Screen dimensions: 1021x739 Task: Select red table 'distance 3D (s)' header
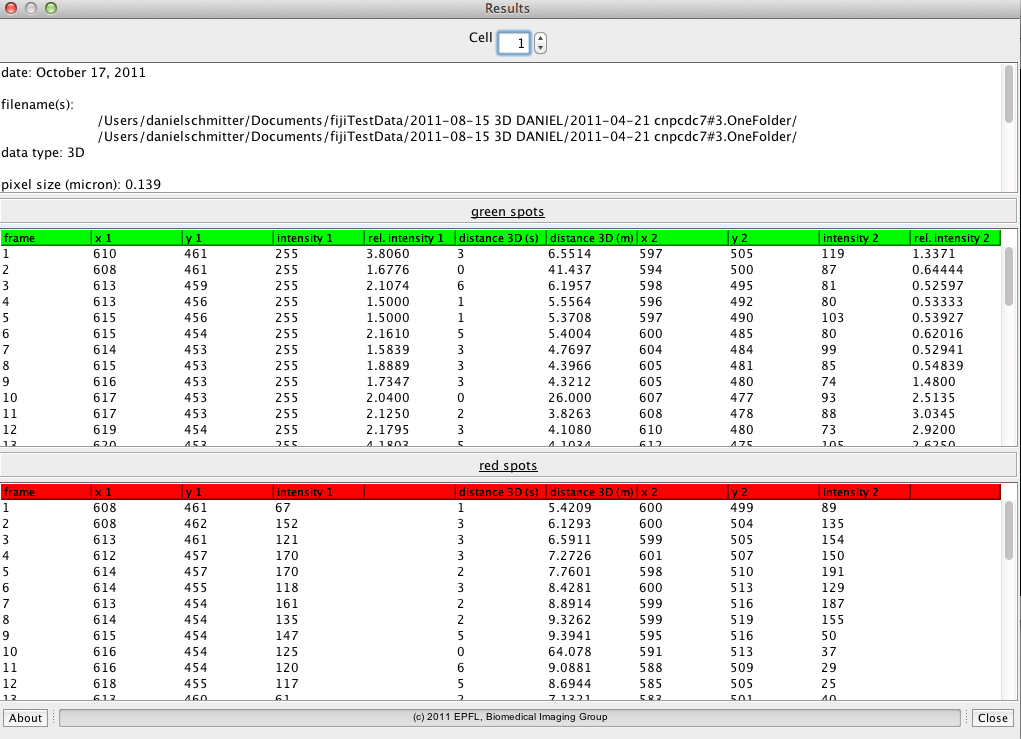coord(499,492)
